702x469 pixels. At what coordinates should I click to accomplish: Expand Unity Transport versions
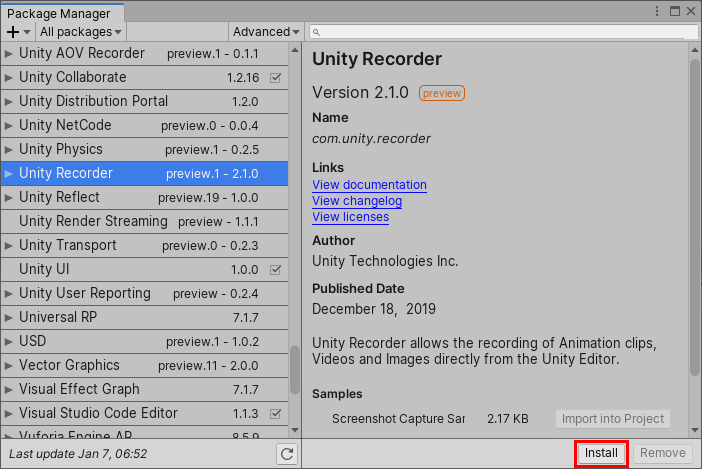click(9, 246)
